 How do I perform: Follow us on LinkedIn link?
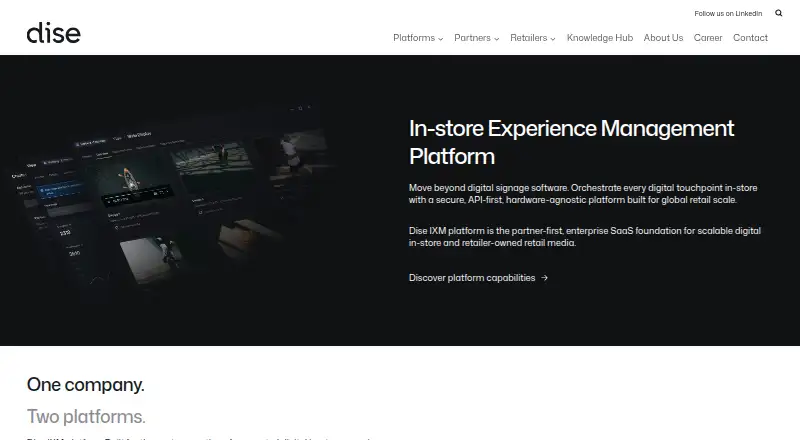[x=728, y=14]
